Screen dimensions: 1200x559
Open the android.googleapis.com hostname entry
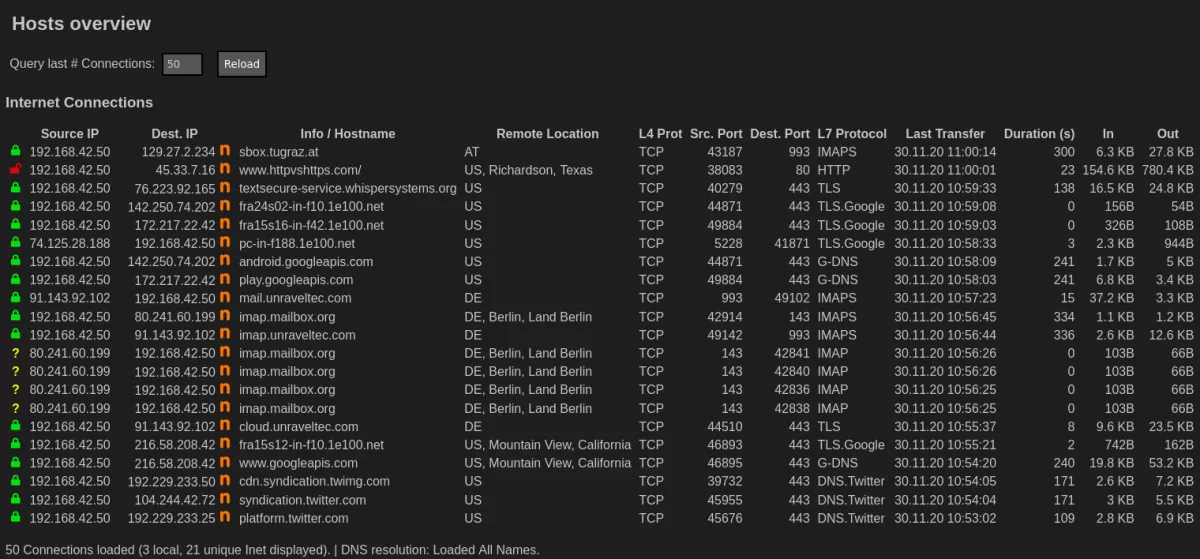point(306,262)
